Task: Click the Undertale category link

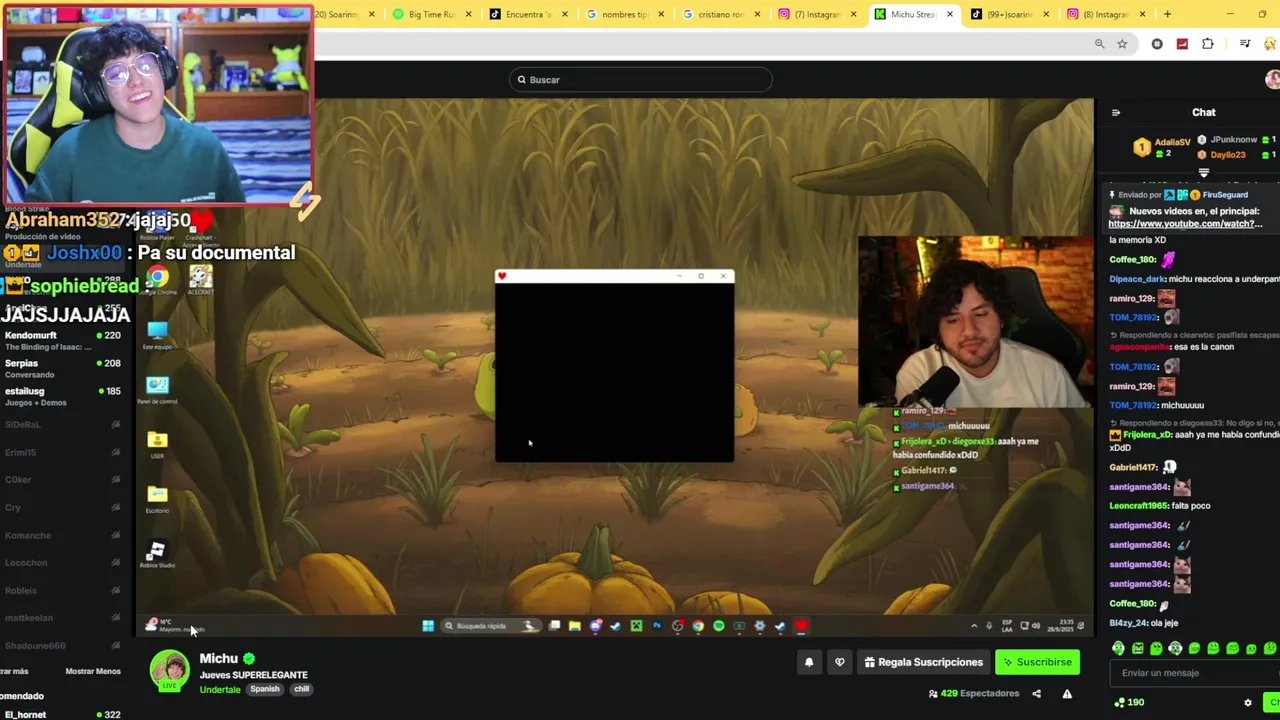Action: point(220,689)
